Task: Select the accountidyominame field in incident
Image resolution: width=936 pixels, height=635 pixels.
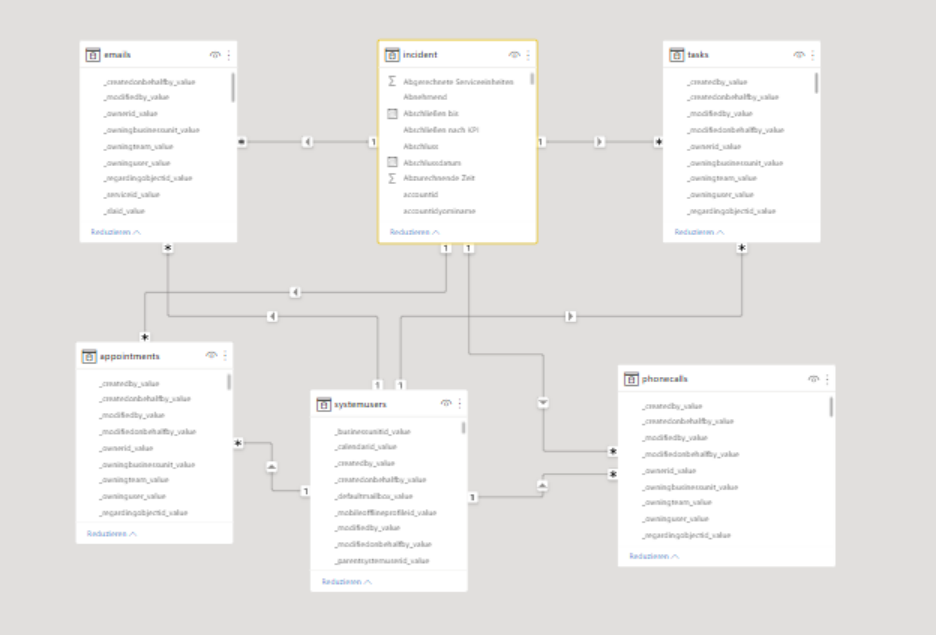Action: point(439,211)
